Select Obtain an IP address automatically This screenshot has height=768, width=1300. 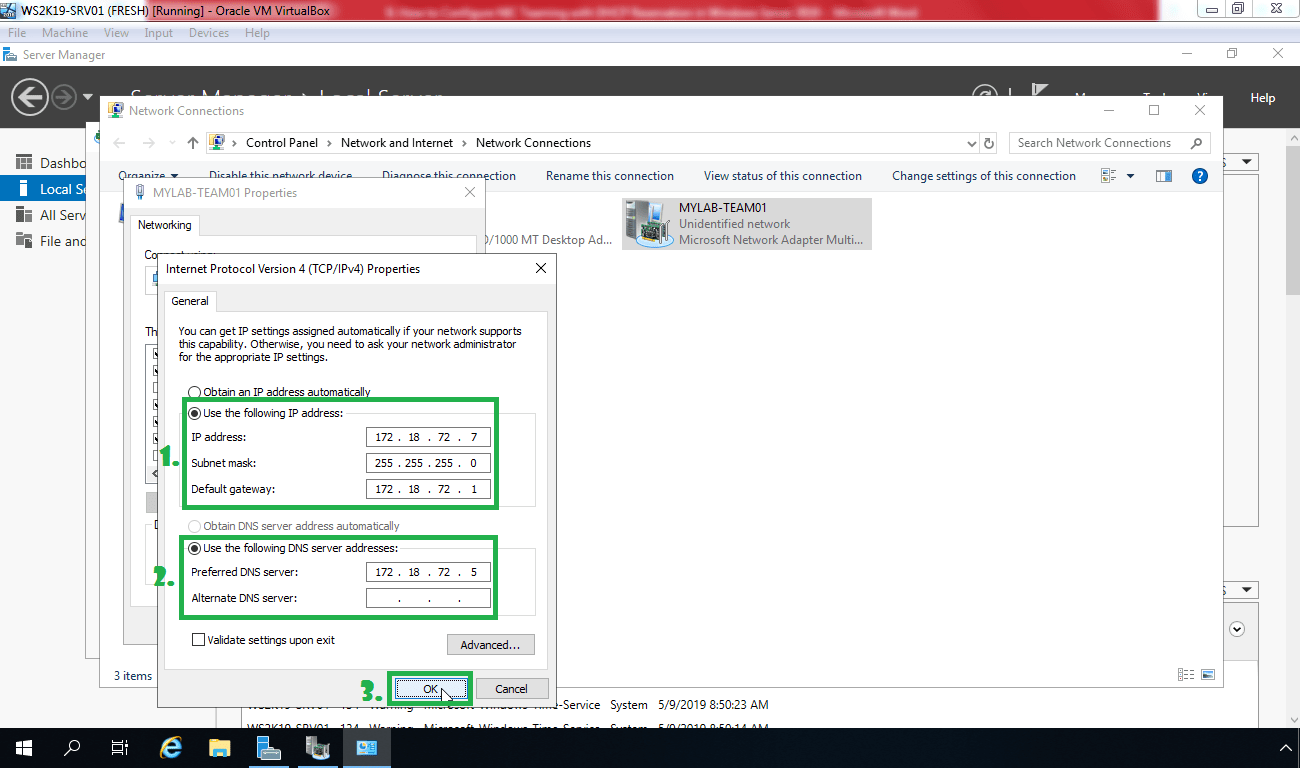click(x=195, y=392)
